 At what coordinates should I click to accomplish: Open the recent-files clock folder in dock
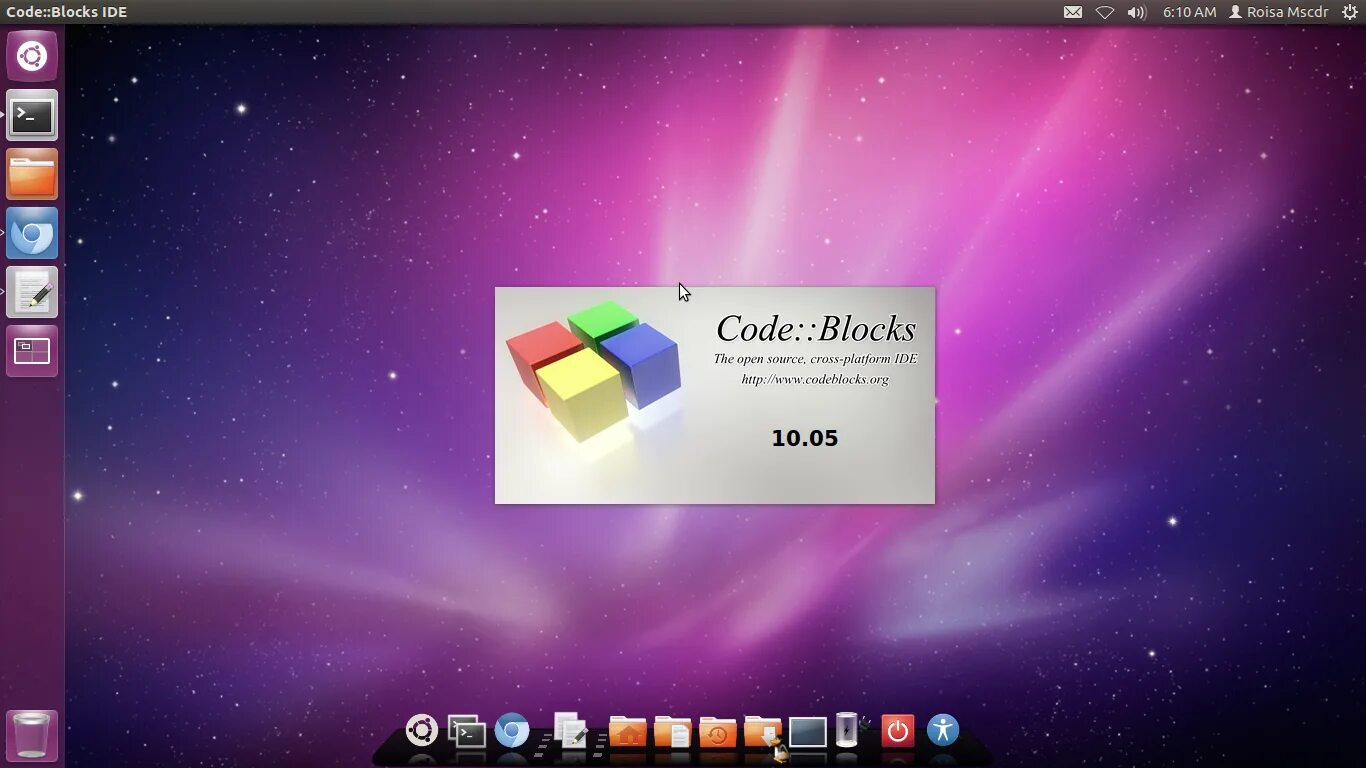(x=718, y=732)
